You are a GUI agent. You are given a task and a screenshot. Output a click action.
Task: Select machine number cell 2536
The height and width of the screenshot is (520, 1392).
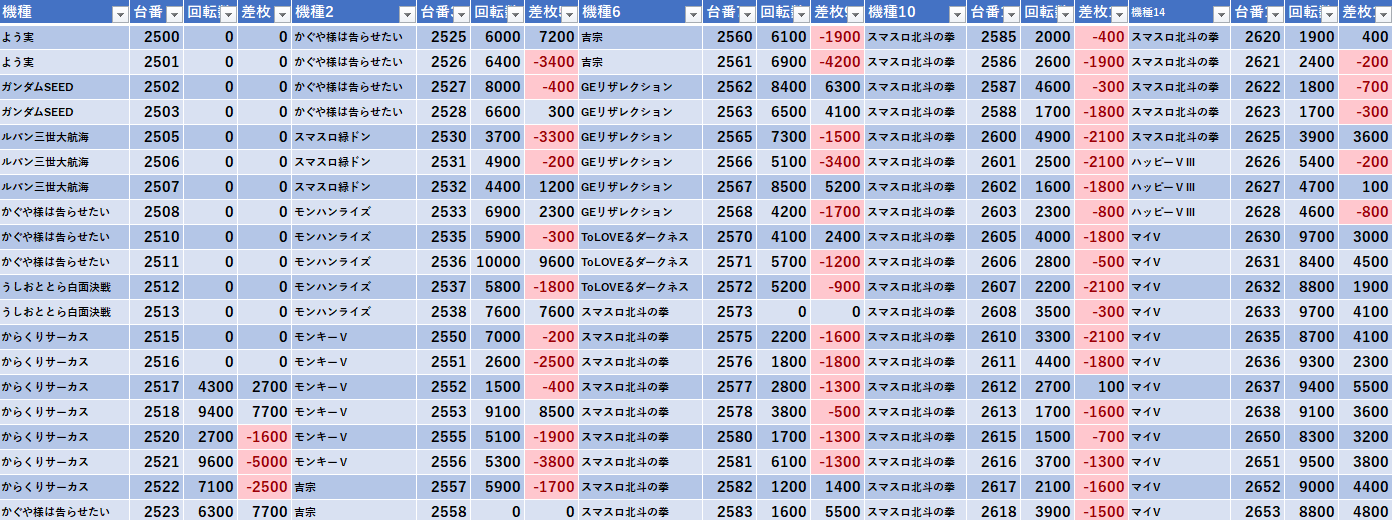coord(444,262)
